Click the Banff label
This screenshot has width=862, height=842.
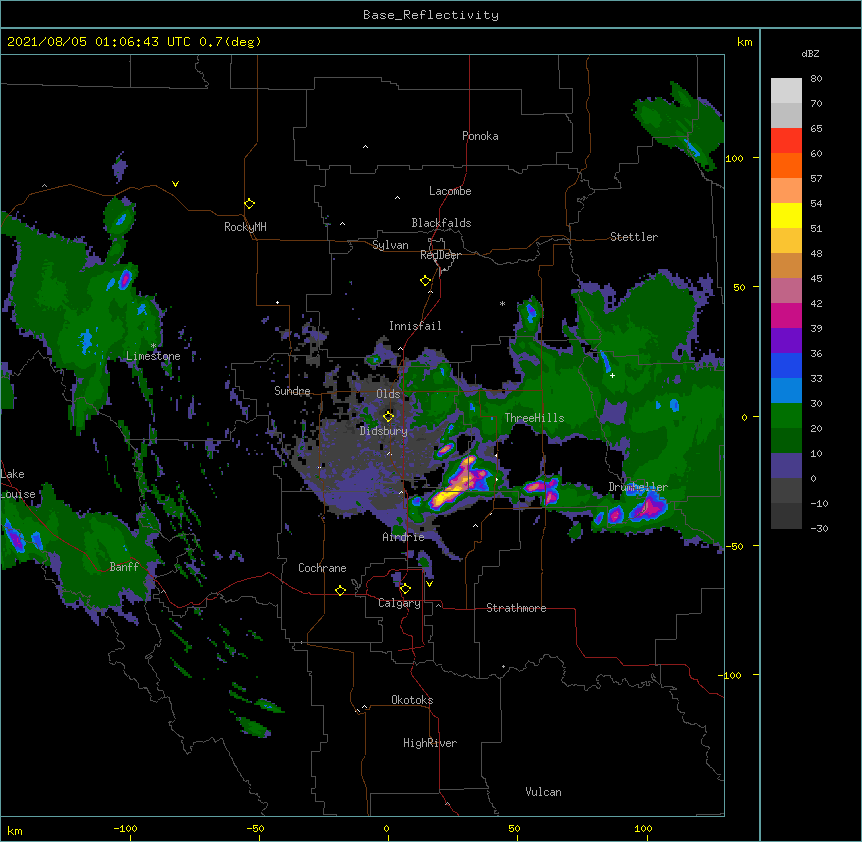click(124, 567)
